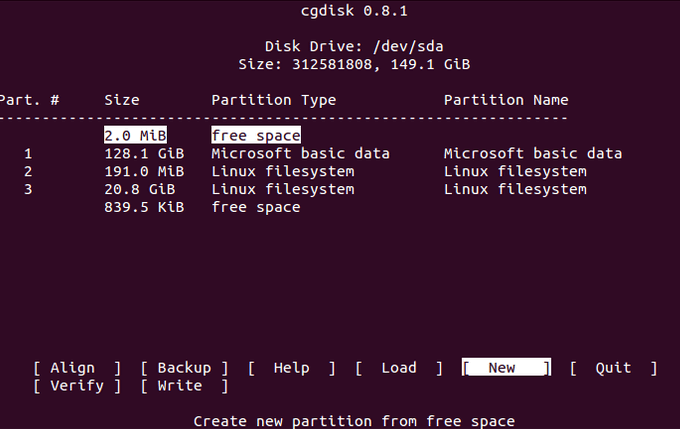Activate the highlighted New option
Viewport: 680px width, 429px height.
(x=506, y=368)
